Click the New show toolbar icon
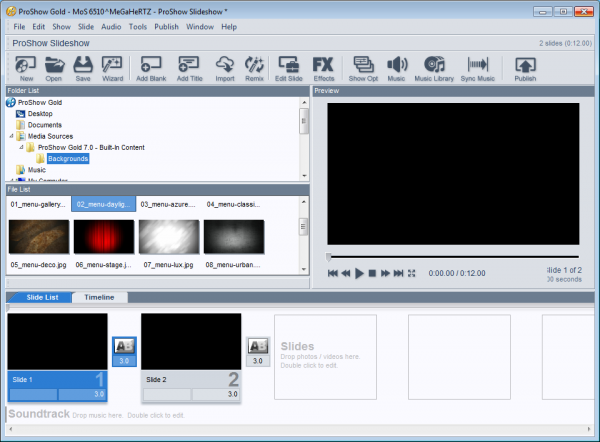The image size is (600, 442). pos(26,69)
